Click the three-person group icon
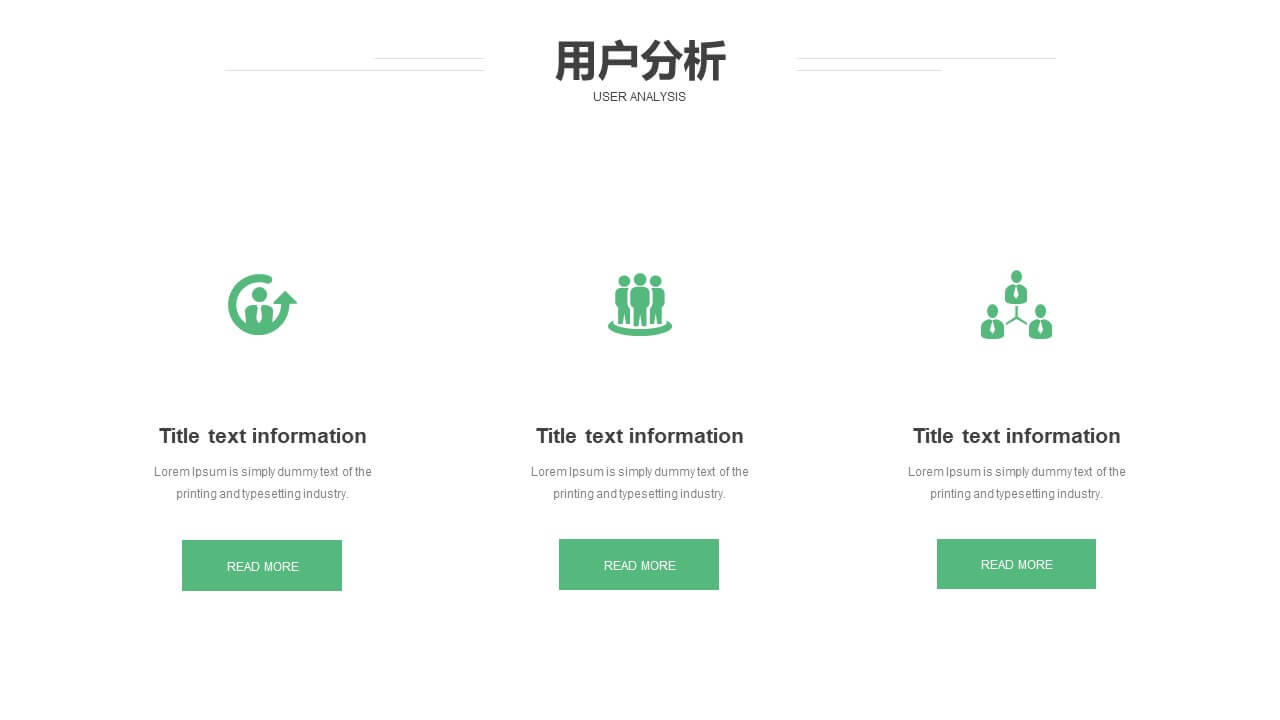Viewport: 1280px width, 720px height. 640,304
